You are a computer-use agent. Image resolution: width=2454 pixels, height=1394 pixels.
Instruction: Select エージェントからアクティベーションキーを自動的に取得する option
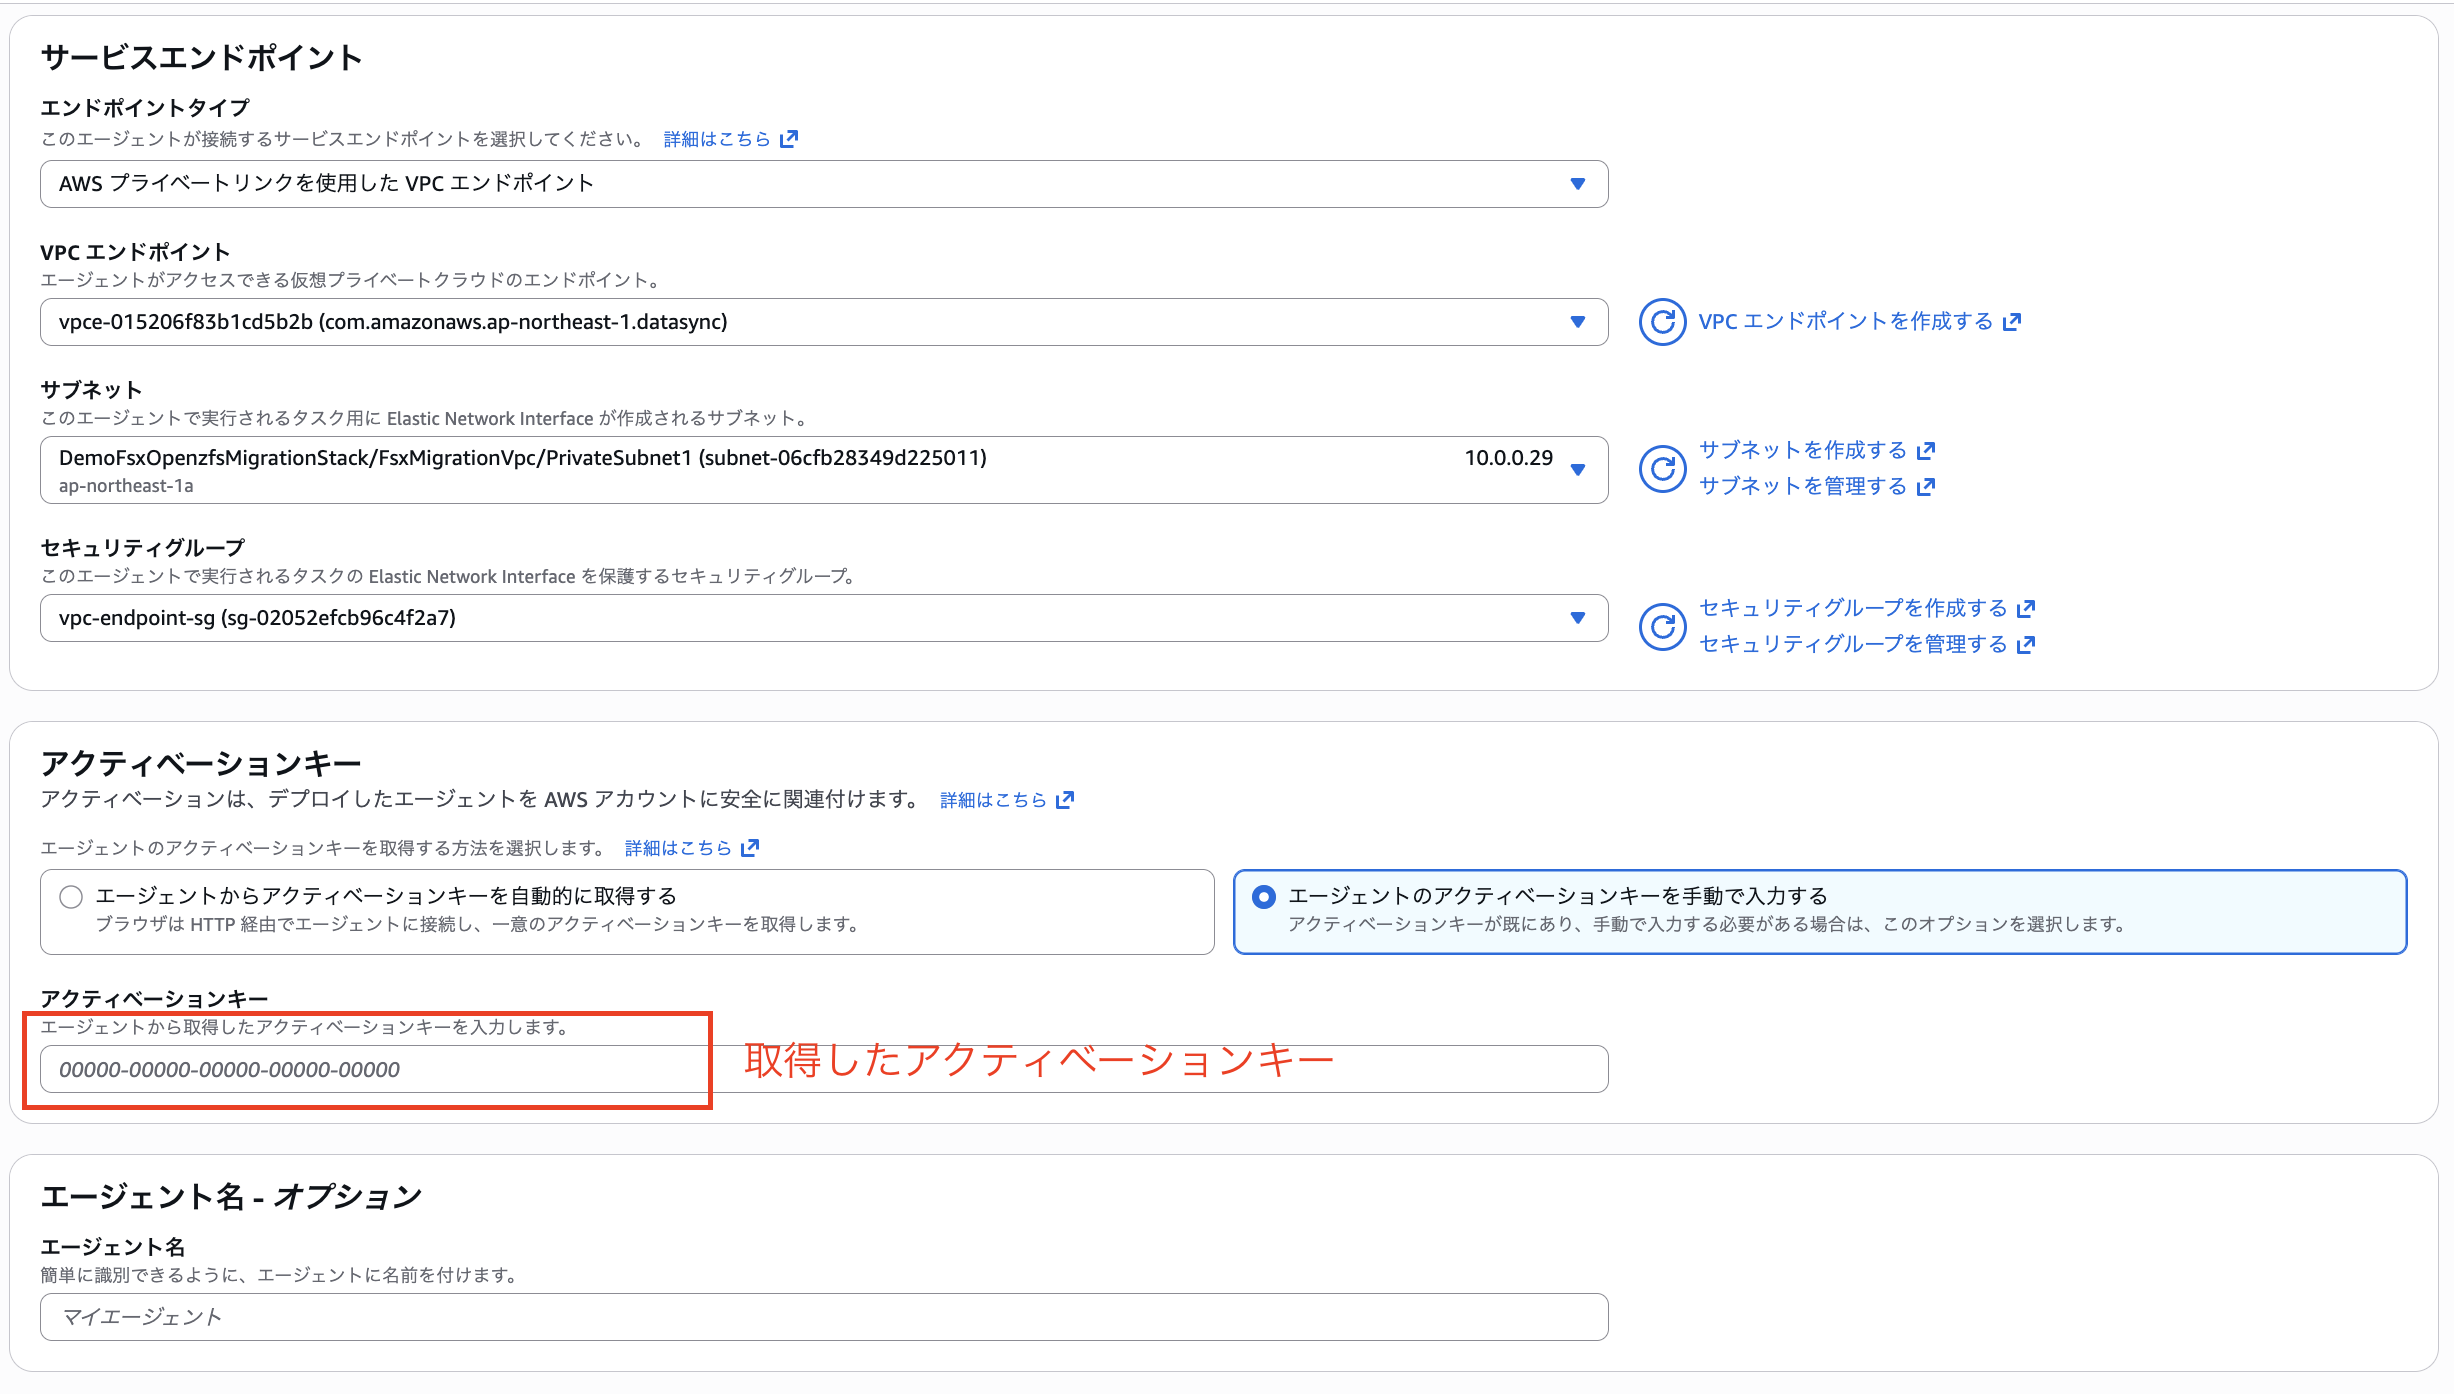[70, 897]
